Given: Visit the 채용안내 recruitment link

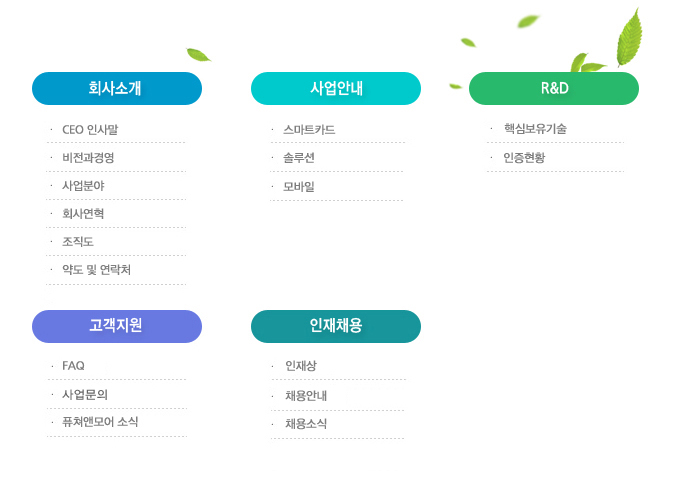Looking at the screenshot, I should pyautogui.click(x=306, y=396).
